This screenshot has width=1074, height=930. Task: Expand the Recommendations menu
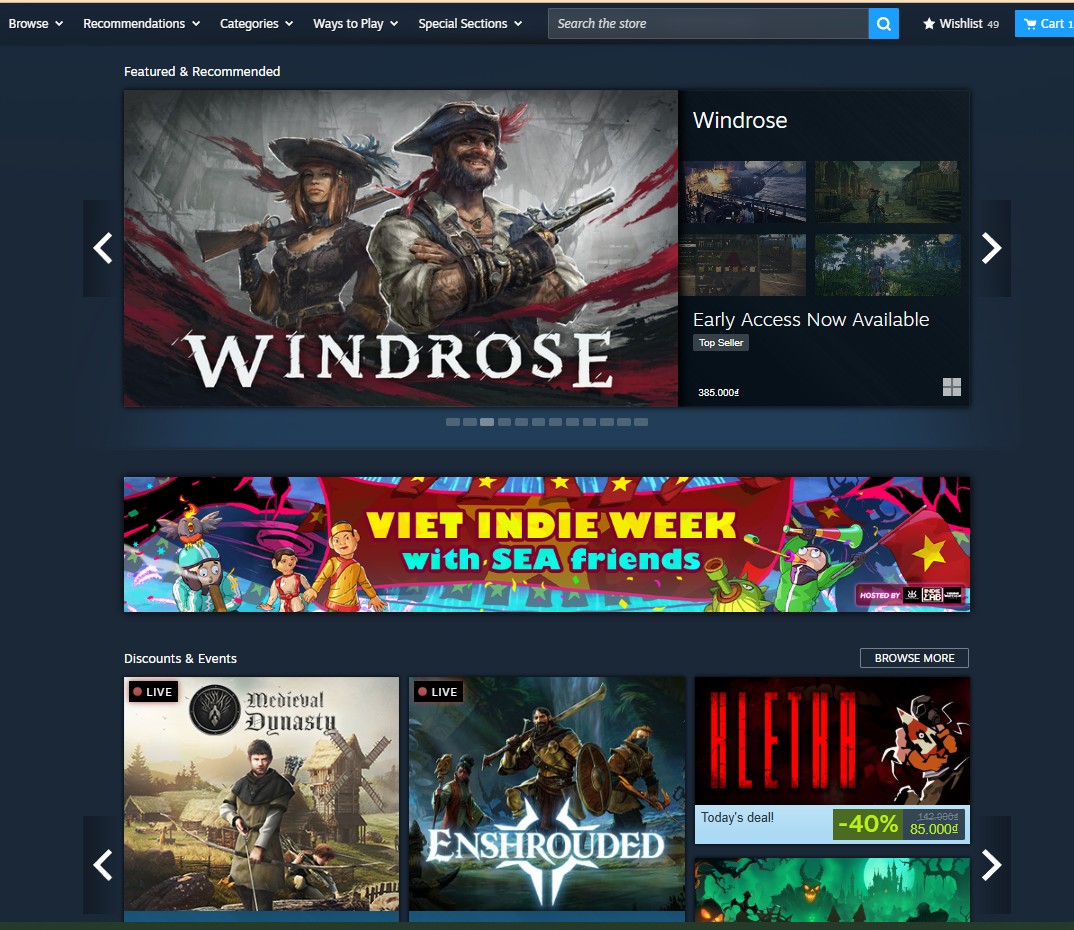(141, 24)
